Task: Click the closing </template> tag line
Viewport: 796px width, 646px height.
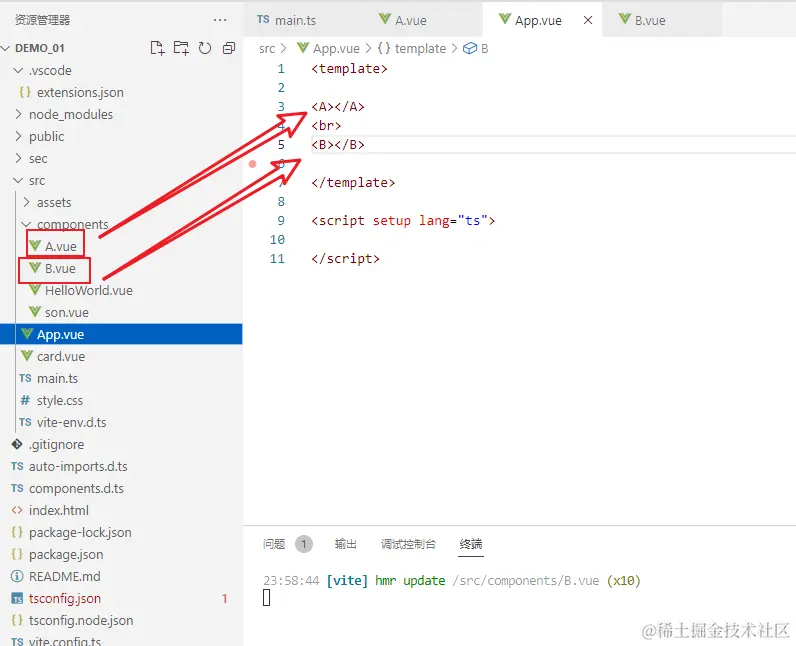Action: (x=353, y=183)
